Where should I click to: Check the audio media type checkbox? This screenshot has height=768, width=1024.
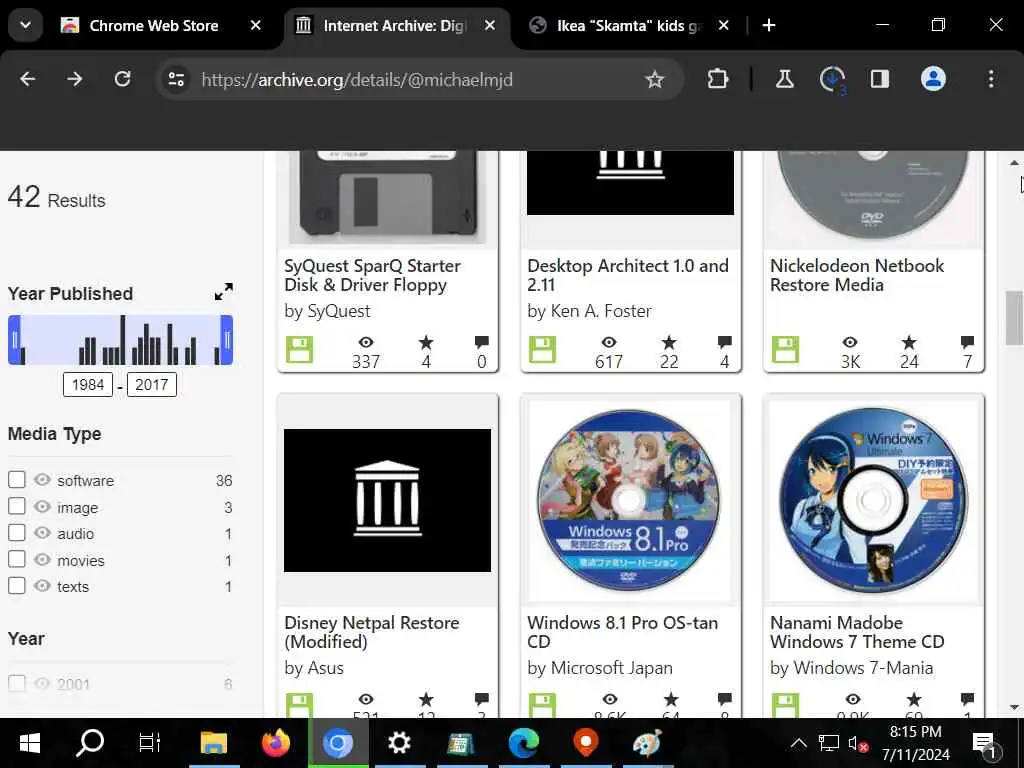[17, 533]
